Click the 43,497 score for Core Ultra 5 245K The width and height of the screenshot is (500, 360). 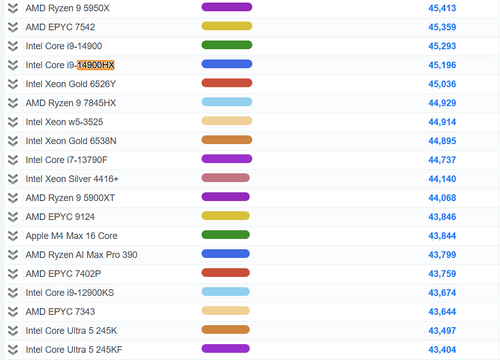click(x=442, y=331)
